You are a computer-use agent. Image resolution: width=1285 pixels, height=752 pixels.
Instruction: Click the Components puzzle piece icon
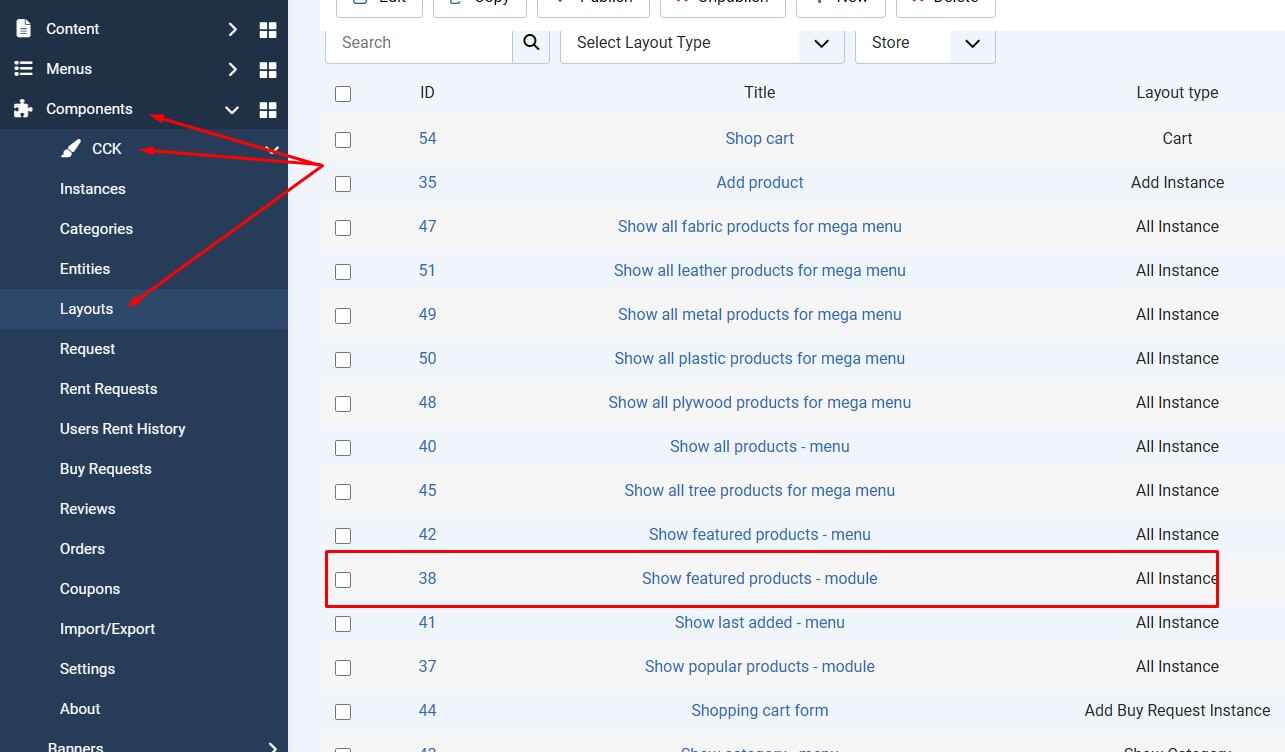pos(23,109)
